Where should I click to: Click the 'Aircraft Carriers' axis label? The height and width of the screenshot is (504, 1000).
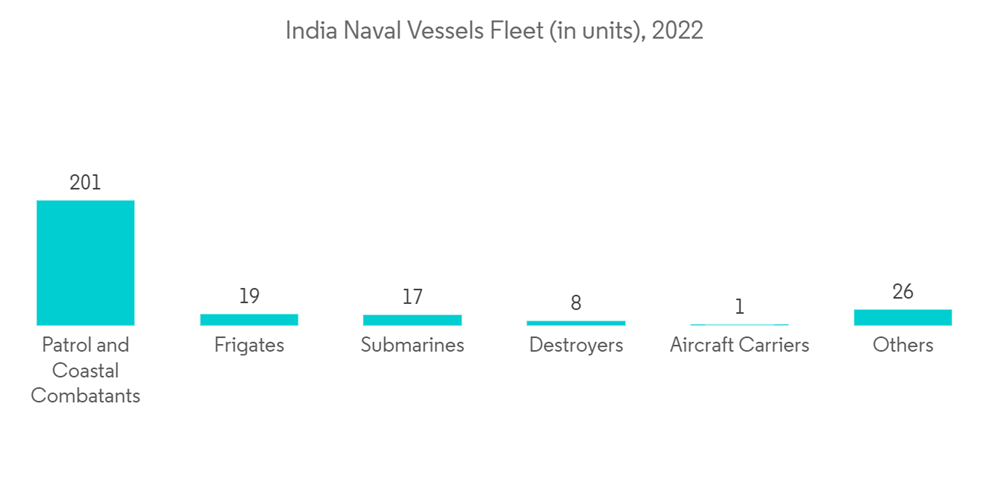click(x=739, y=346)
